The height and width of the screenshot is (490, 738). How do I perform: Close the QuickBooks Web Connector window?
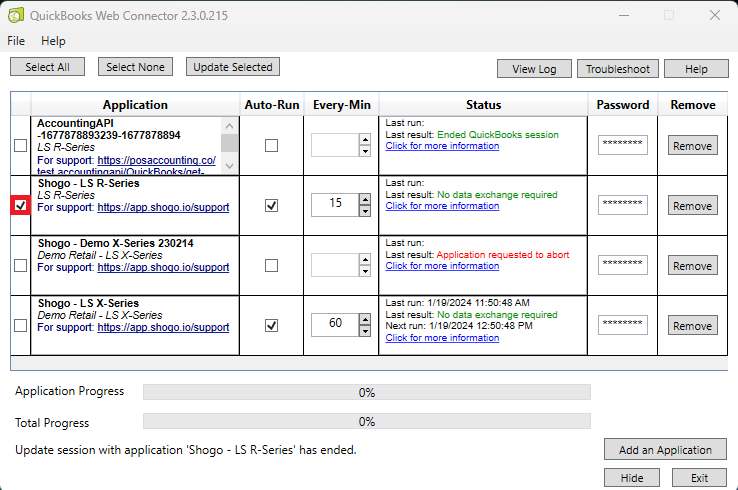(x=715, y=16)
